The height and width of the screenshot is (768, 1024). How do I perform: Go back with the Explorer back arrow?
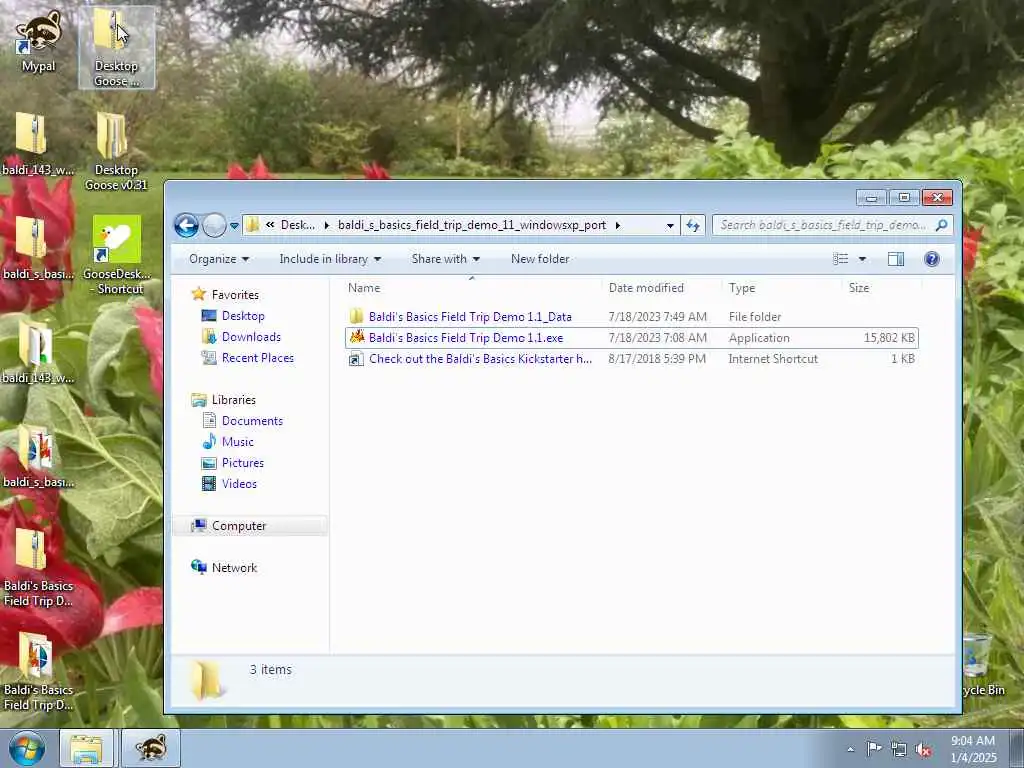[x=187, y=225]
